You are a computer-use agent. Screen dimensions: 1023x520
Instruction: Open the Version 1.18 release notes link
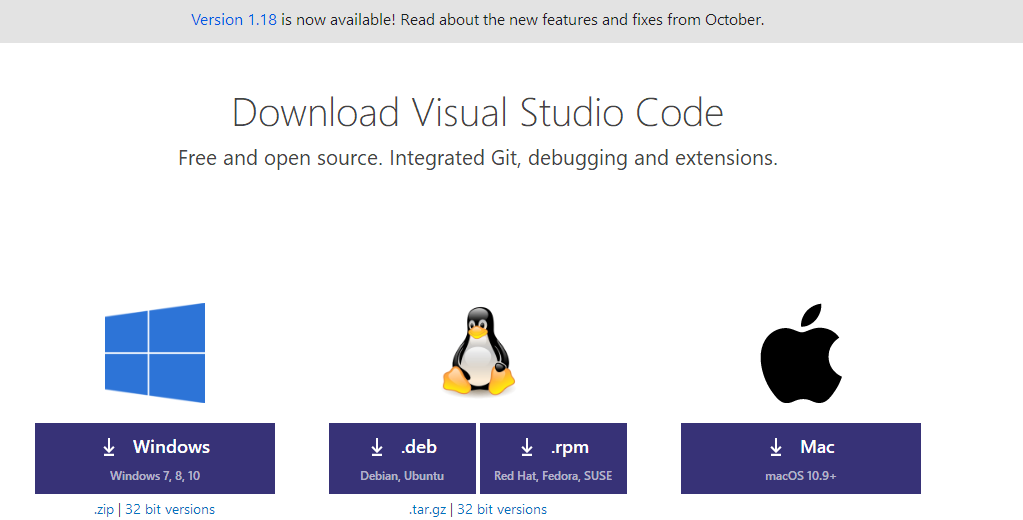[234, 20]
